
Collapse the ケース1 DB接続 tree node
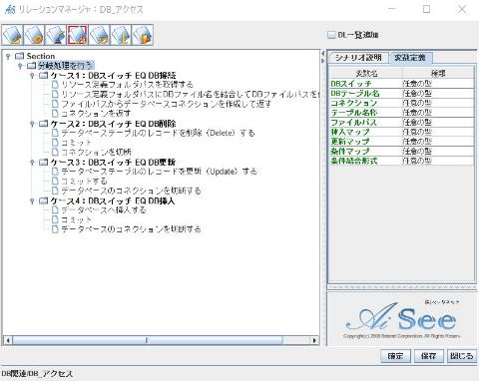[x=32, y=76]
